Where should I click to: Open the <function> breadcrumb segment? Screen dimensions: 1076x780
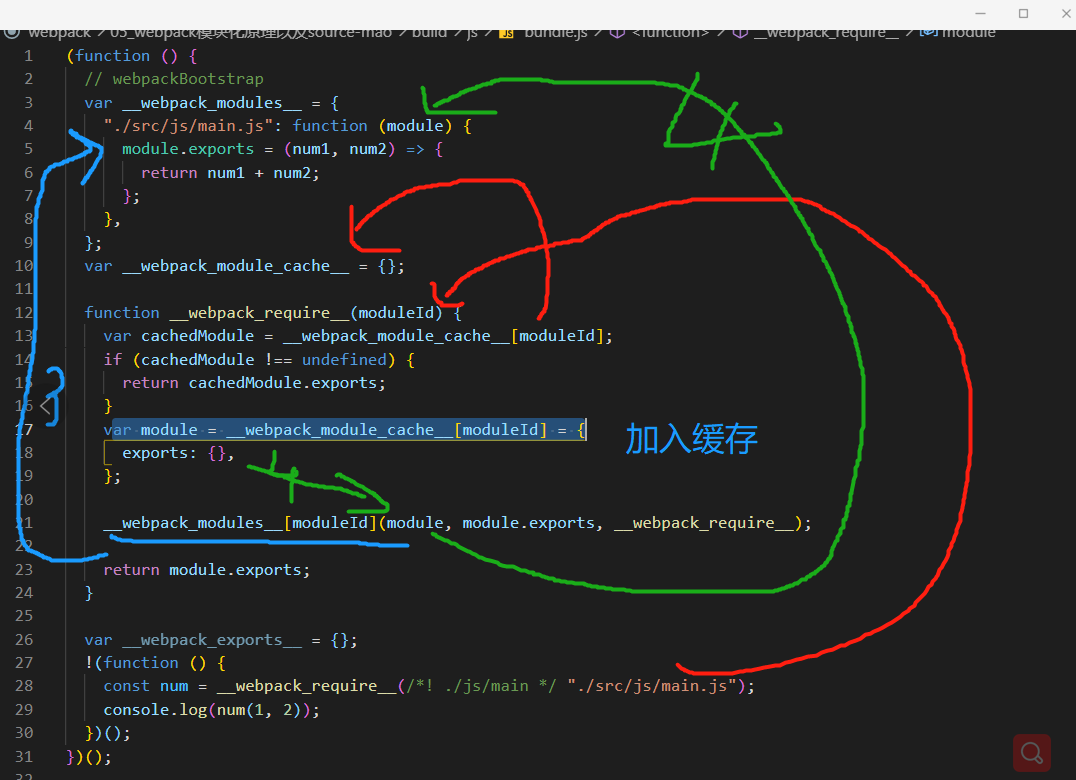click(670, 32)
